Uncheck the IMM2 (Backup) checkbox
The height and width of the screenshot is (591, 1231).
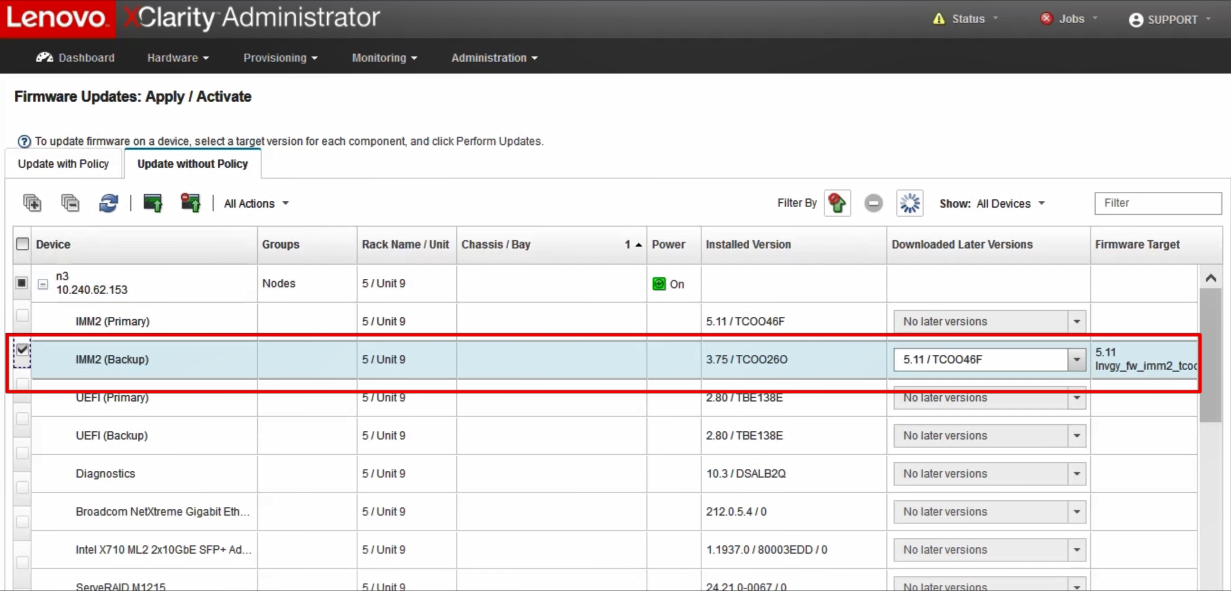pos(22,350)
